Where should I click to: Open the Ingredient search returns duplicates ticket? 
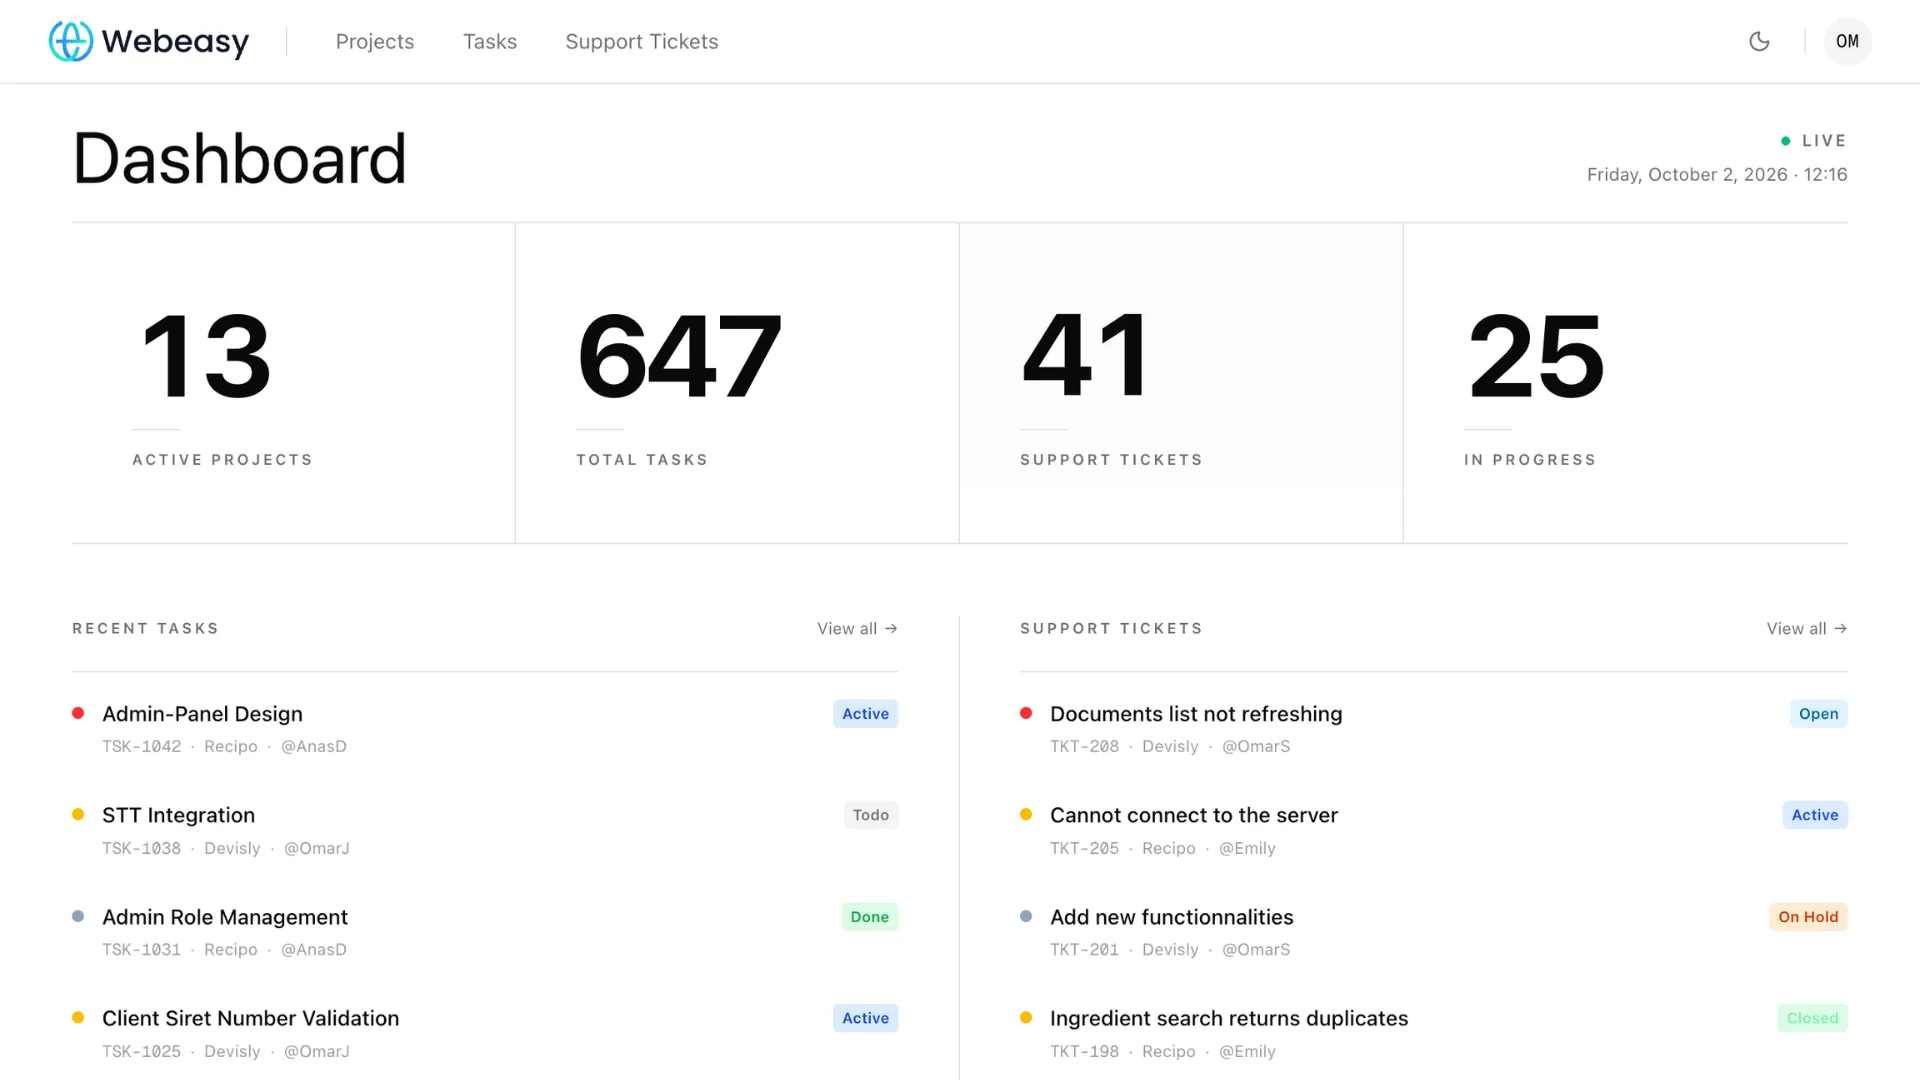tap(1228, 1018)
